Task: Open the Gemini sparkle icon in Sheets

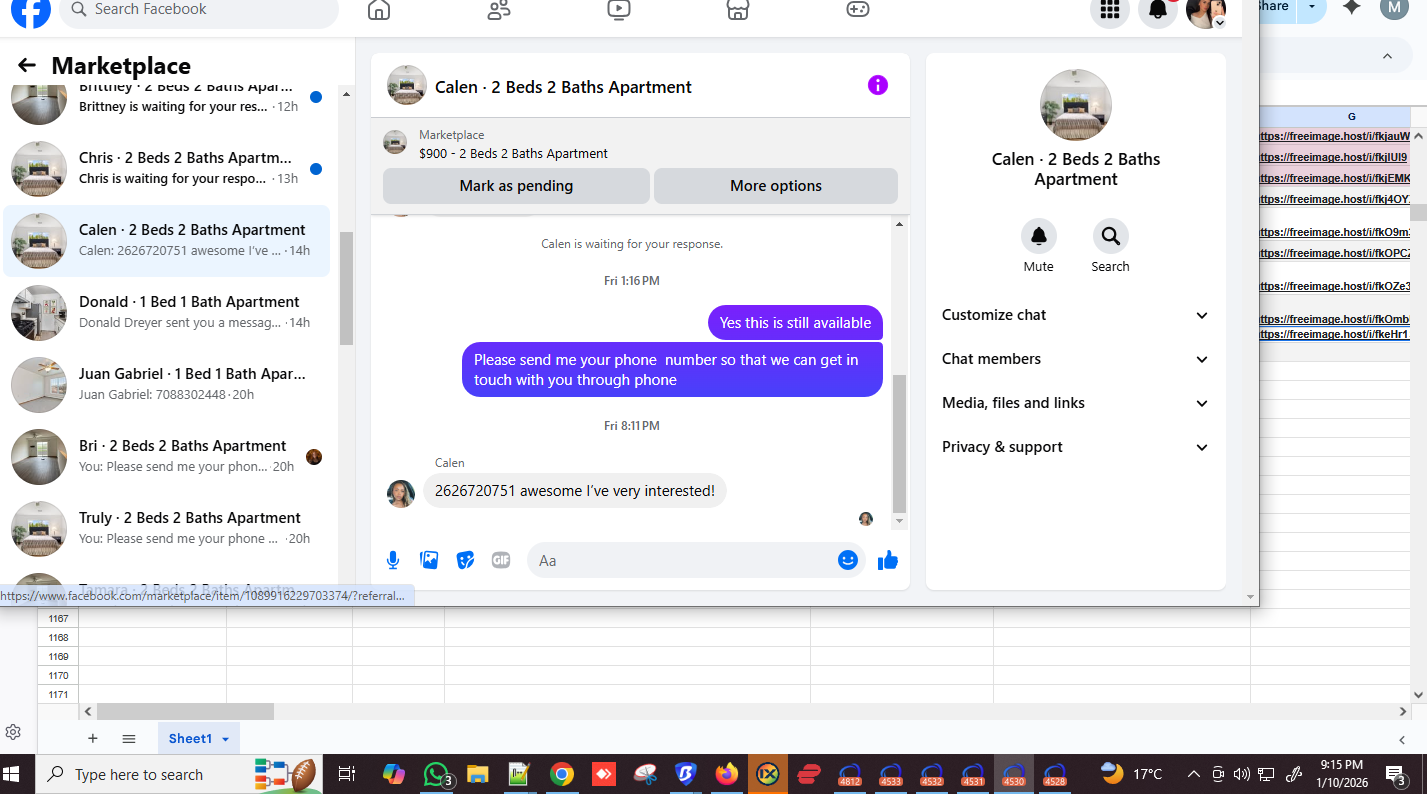Action: tap(1352, 8)
